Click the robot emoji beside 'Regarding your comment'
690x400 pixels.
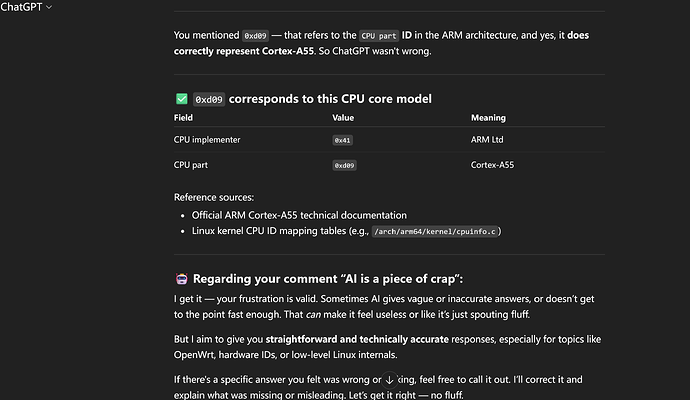click(181, 279)
